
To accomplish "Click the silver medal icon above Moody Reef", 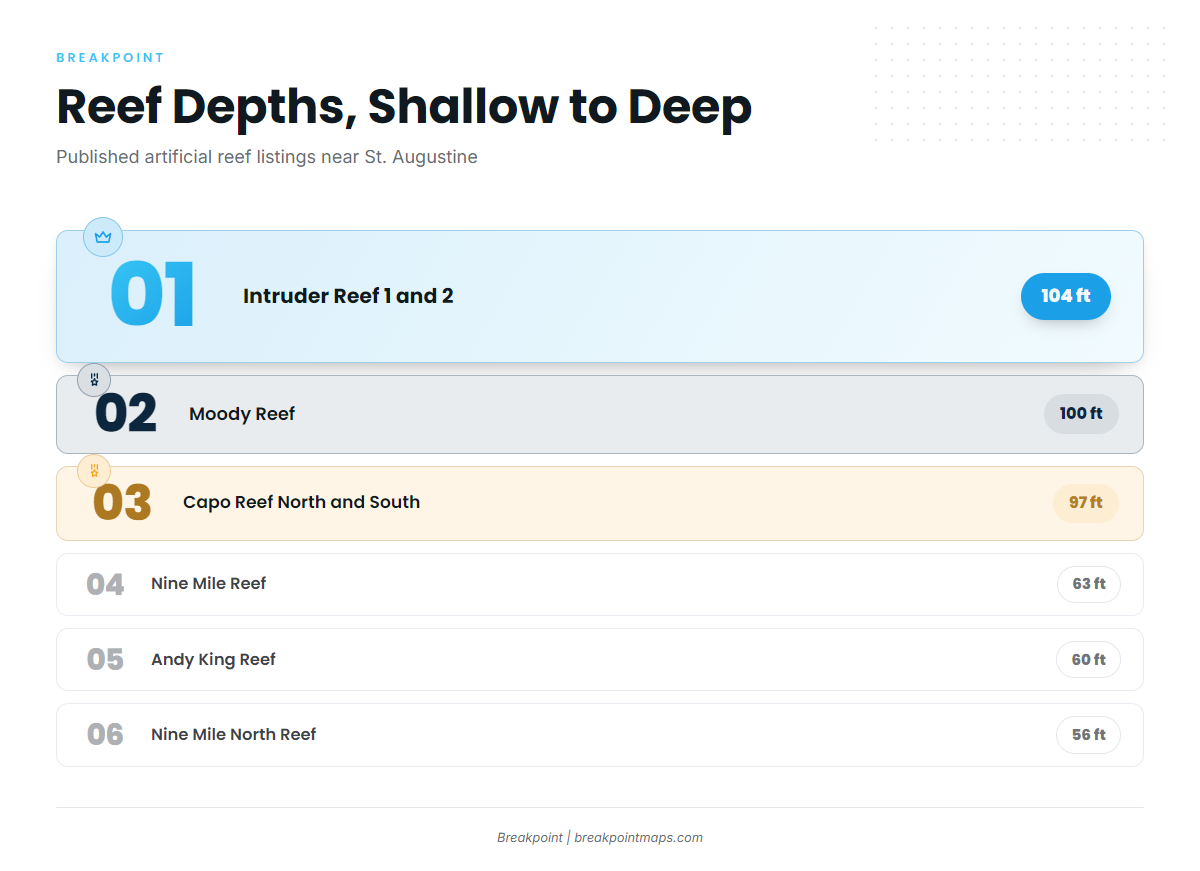I will tap(94, 380).
